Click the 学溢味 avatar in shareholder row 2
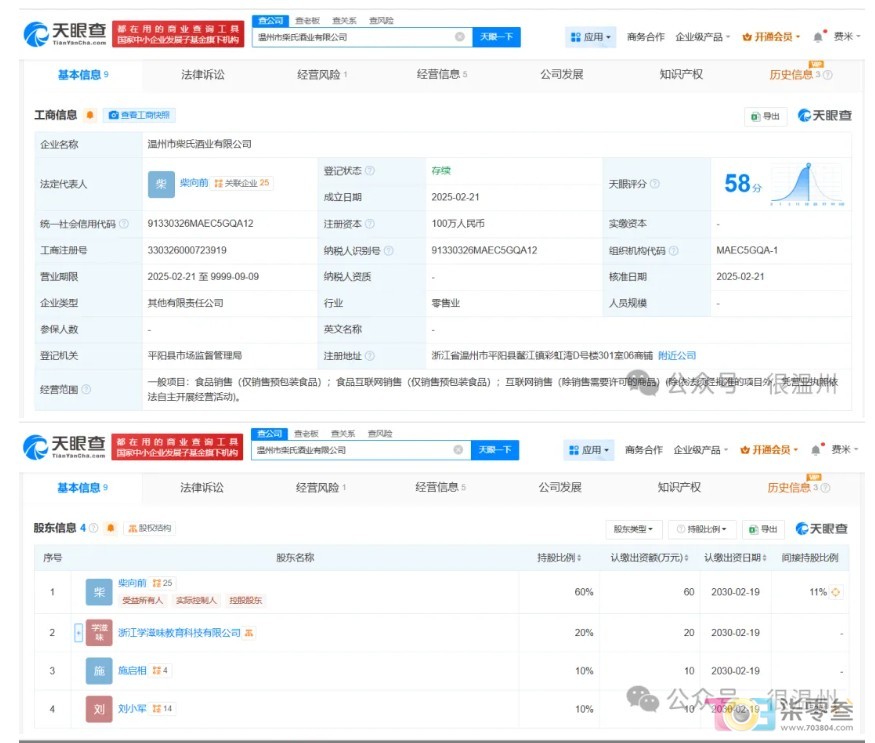 tap(99, 632)
